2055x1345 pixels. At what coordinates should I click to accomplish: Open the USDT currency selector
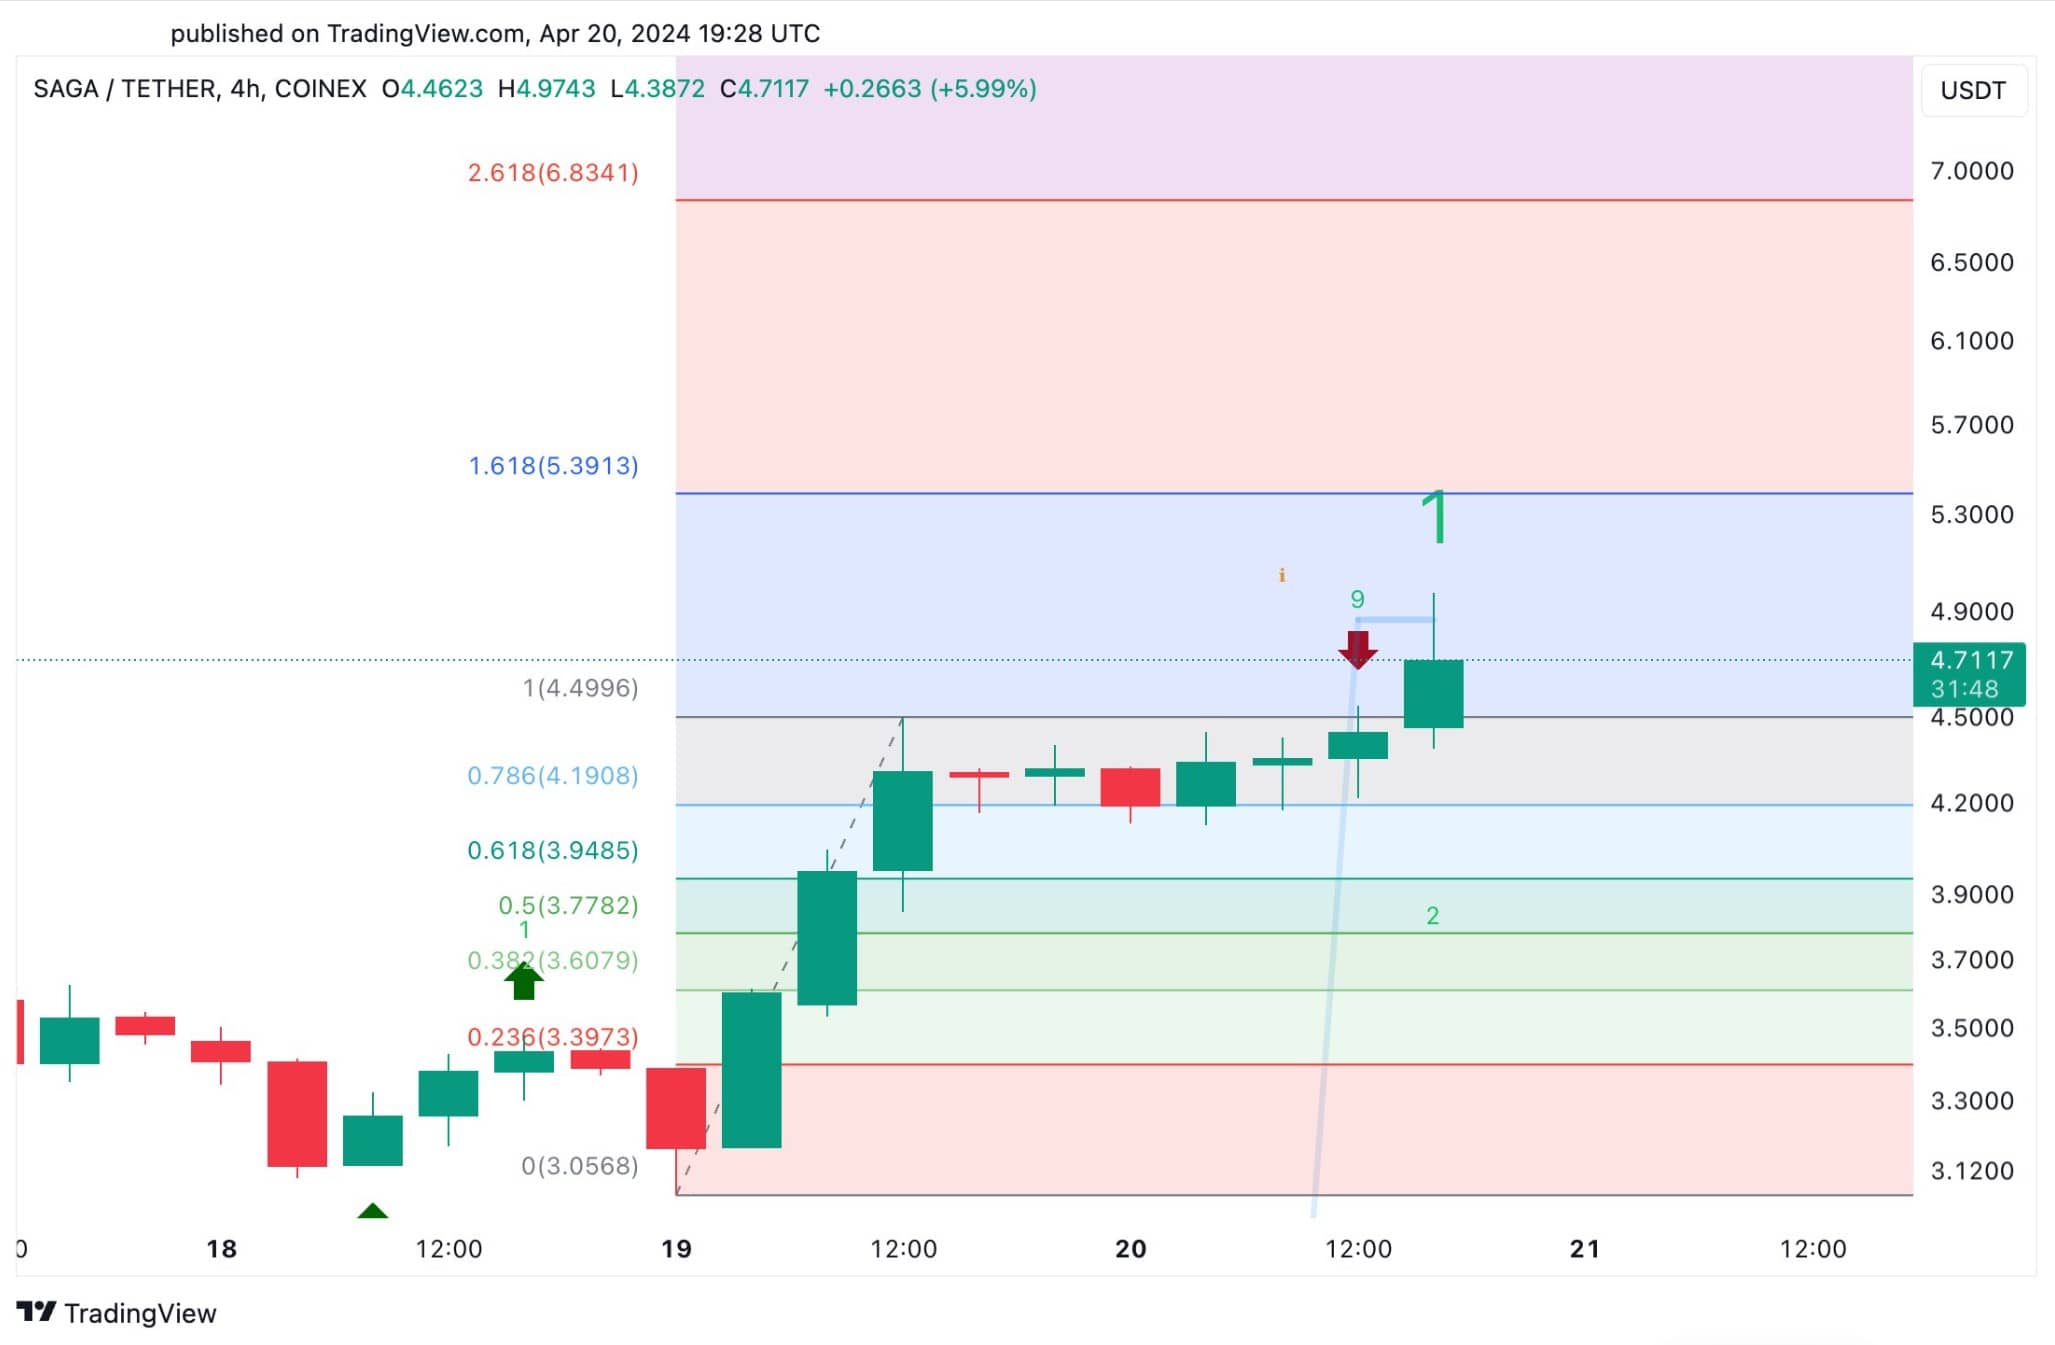coord(1973,90)
